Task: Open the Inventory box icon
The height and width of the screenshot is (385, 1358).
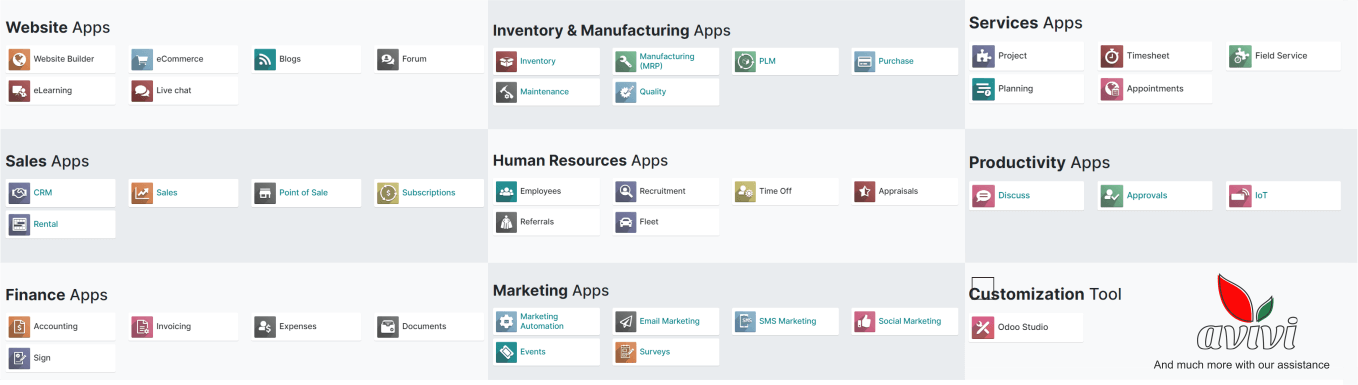Action: tap(506, 61)
